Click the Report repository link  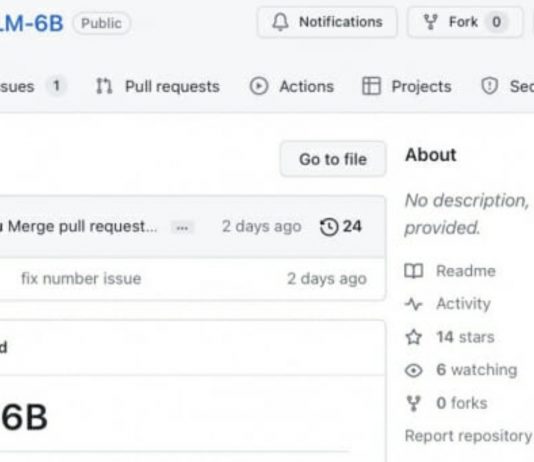tap(468, 436)
